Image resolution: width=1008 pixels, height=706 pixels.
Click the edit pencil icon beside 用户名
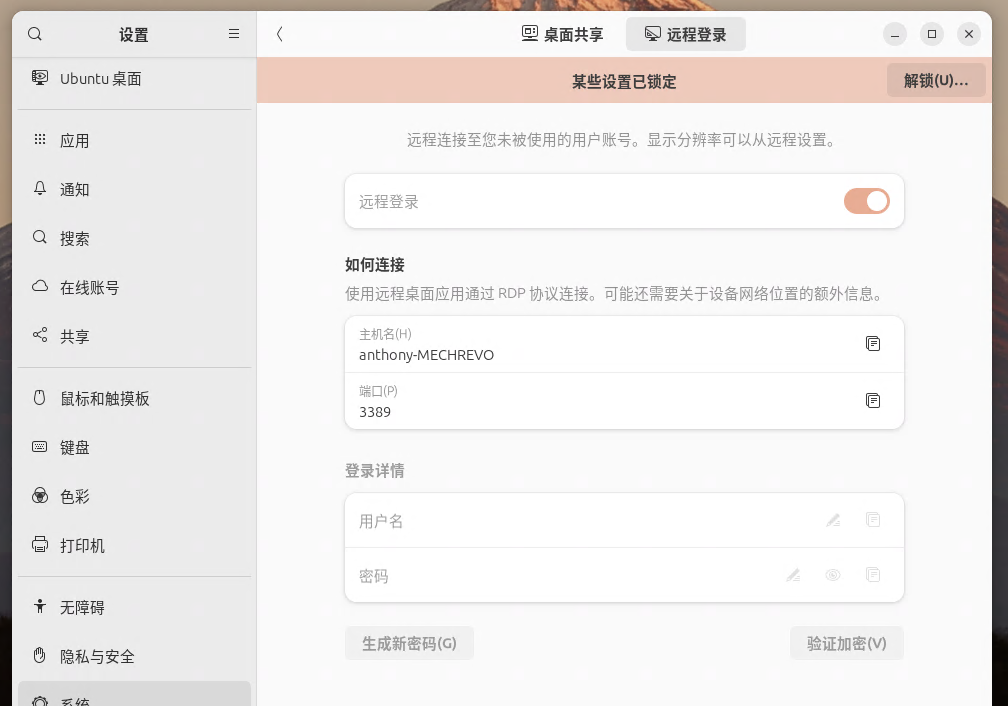point(833,520)
